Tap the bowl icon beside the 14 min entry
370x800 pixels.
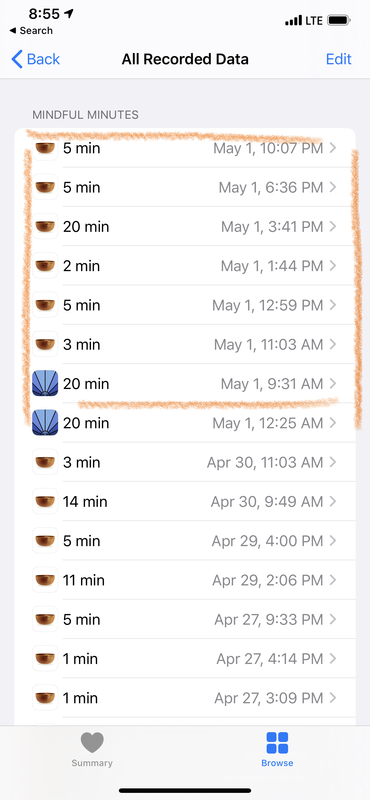[x=45, y=502]
